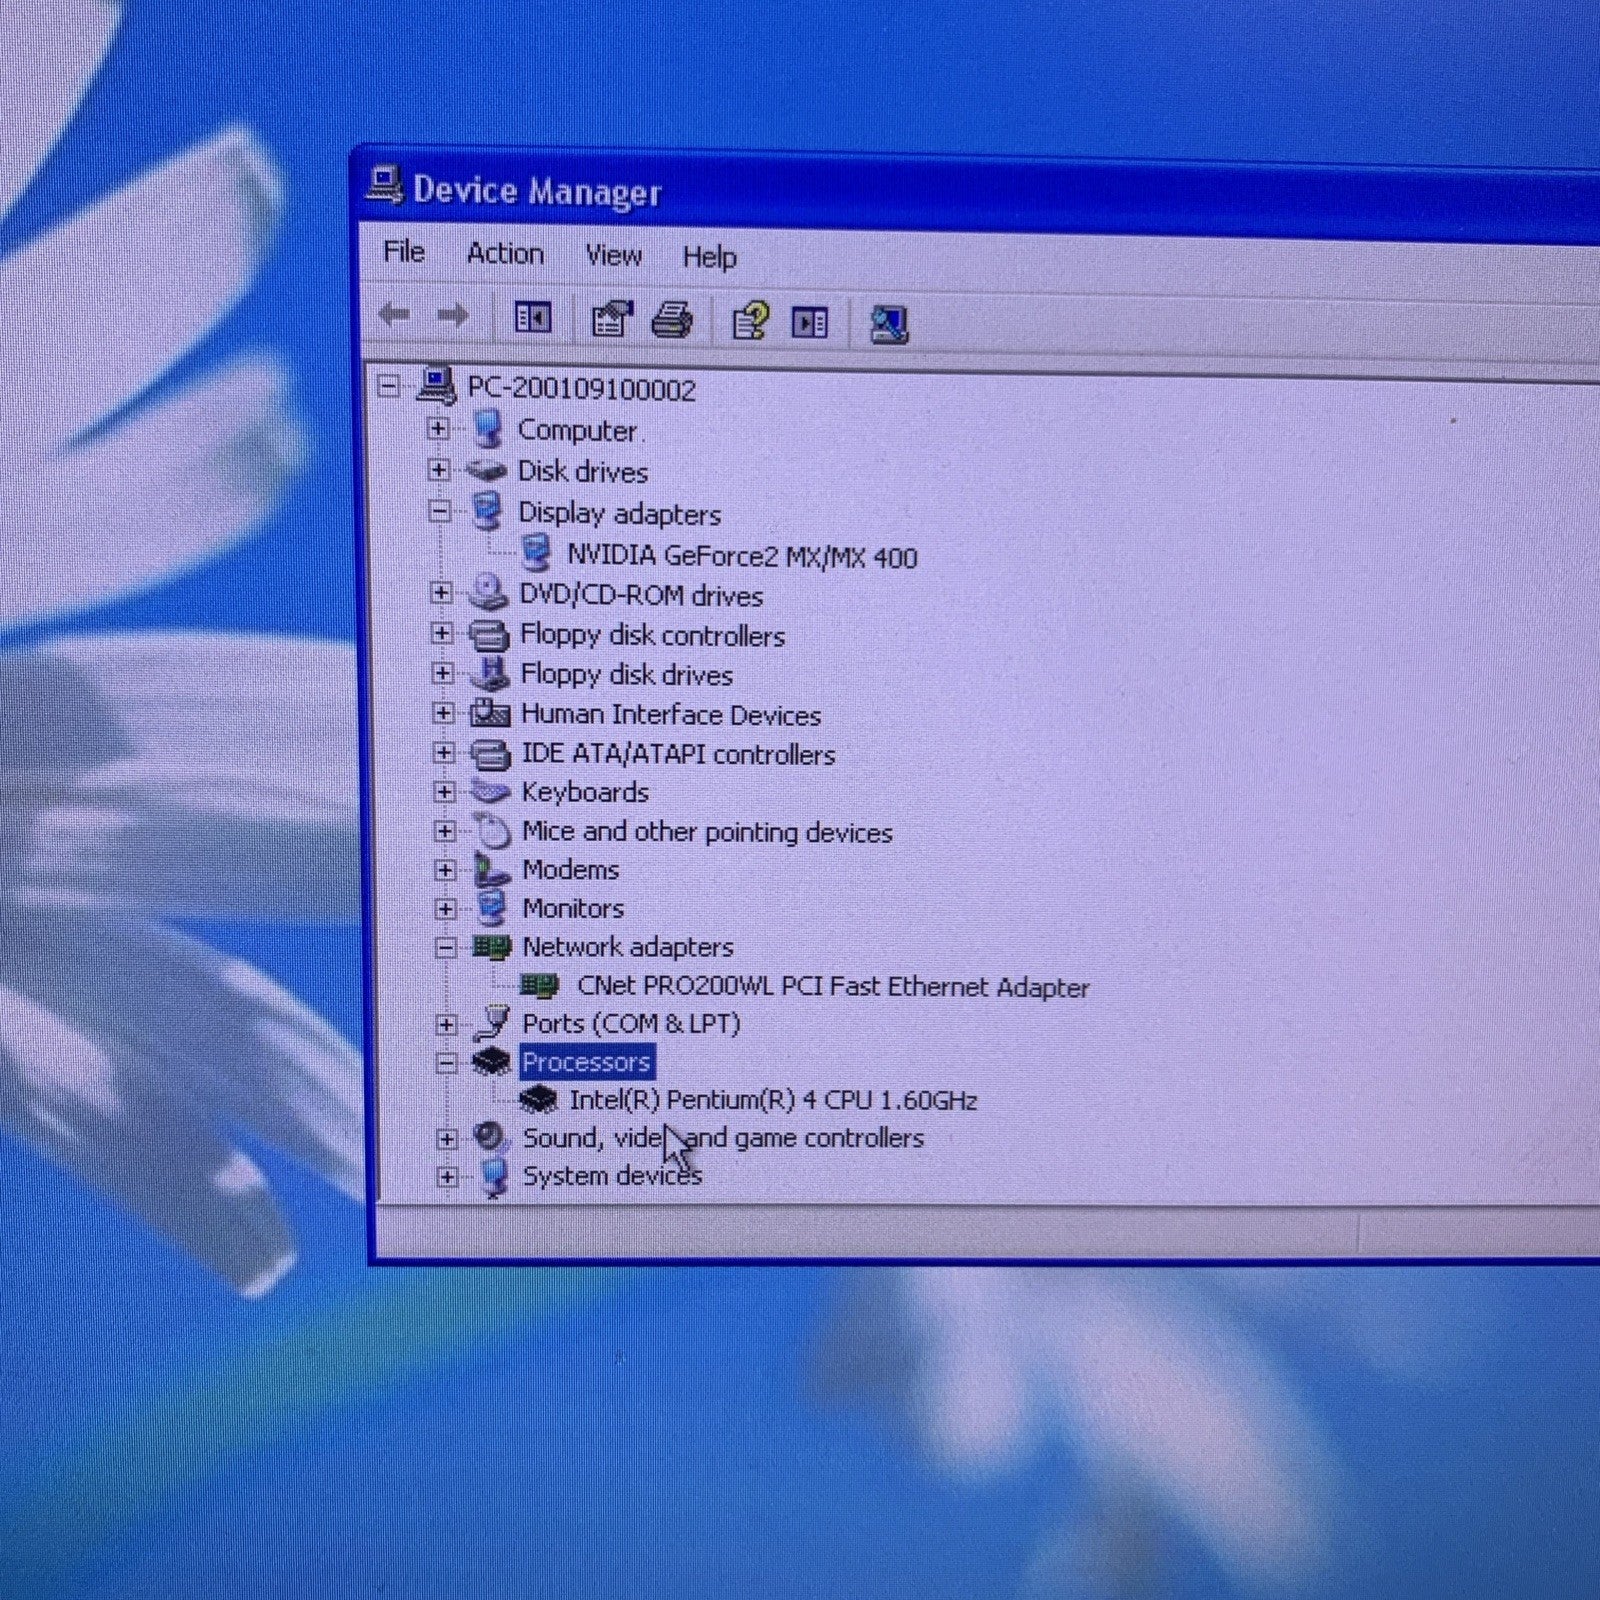
Task: Click the Device Manager title bar icon
Action: tap(385, 185)
